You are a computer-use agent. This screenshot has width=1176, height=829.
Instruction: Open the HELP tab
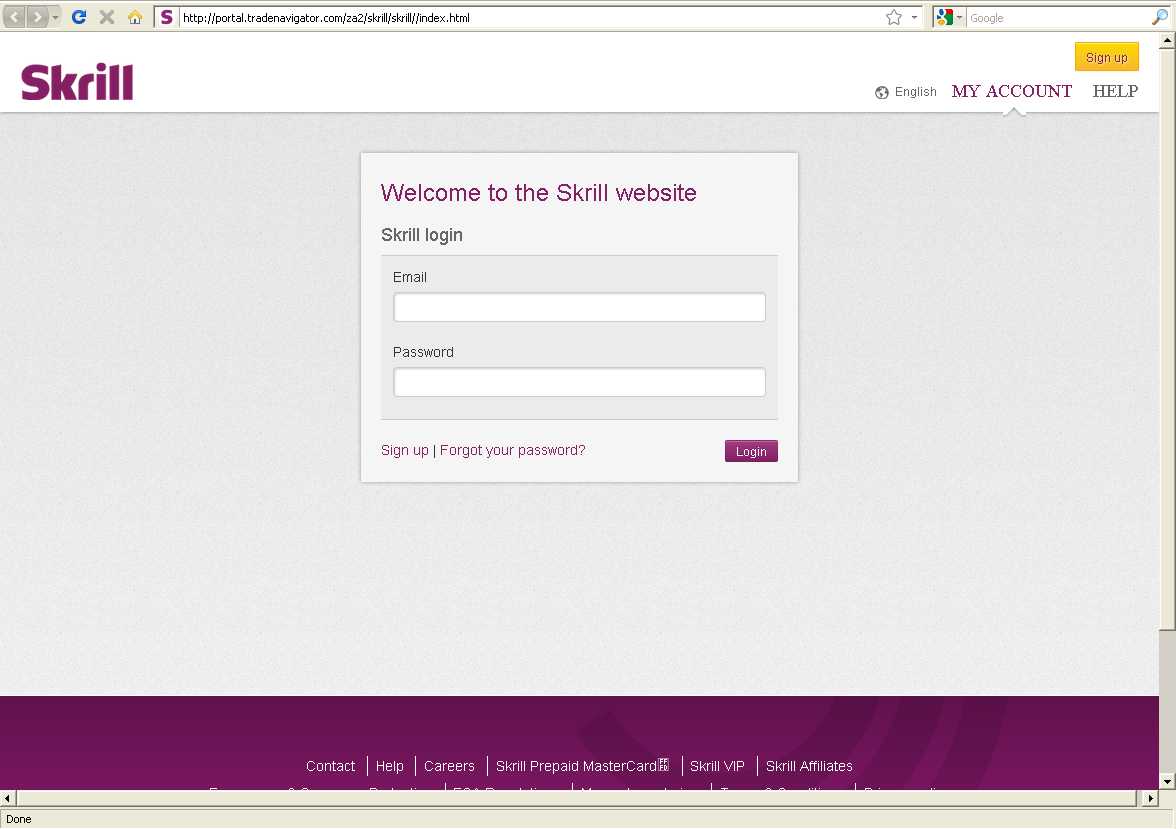tap(1114, 92)
